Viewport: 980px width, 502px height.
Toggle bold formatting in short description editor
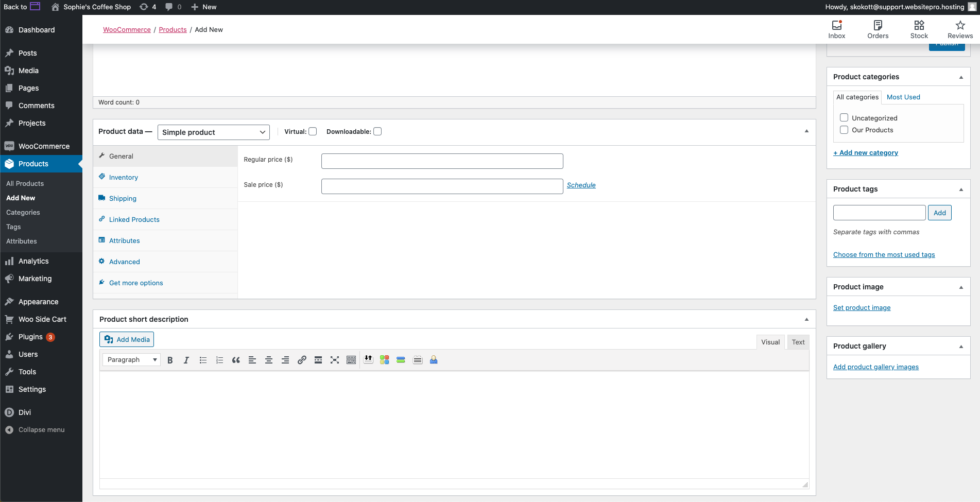click(170, 360)
